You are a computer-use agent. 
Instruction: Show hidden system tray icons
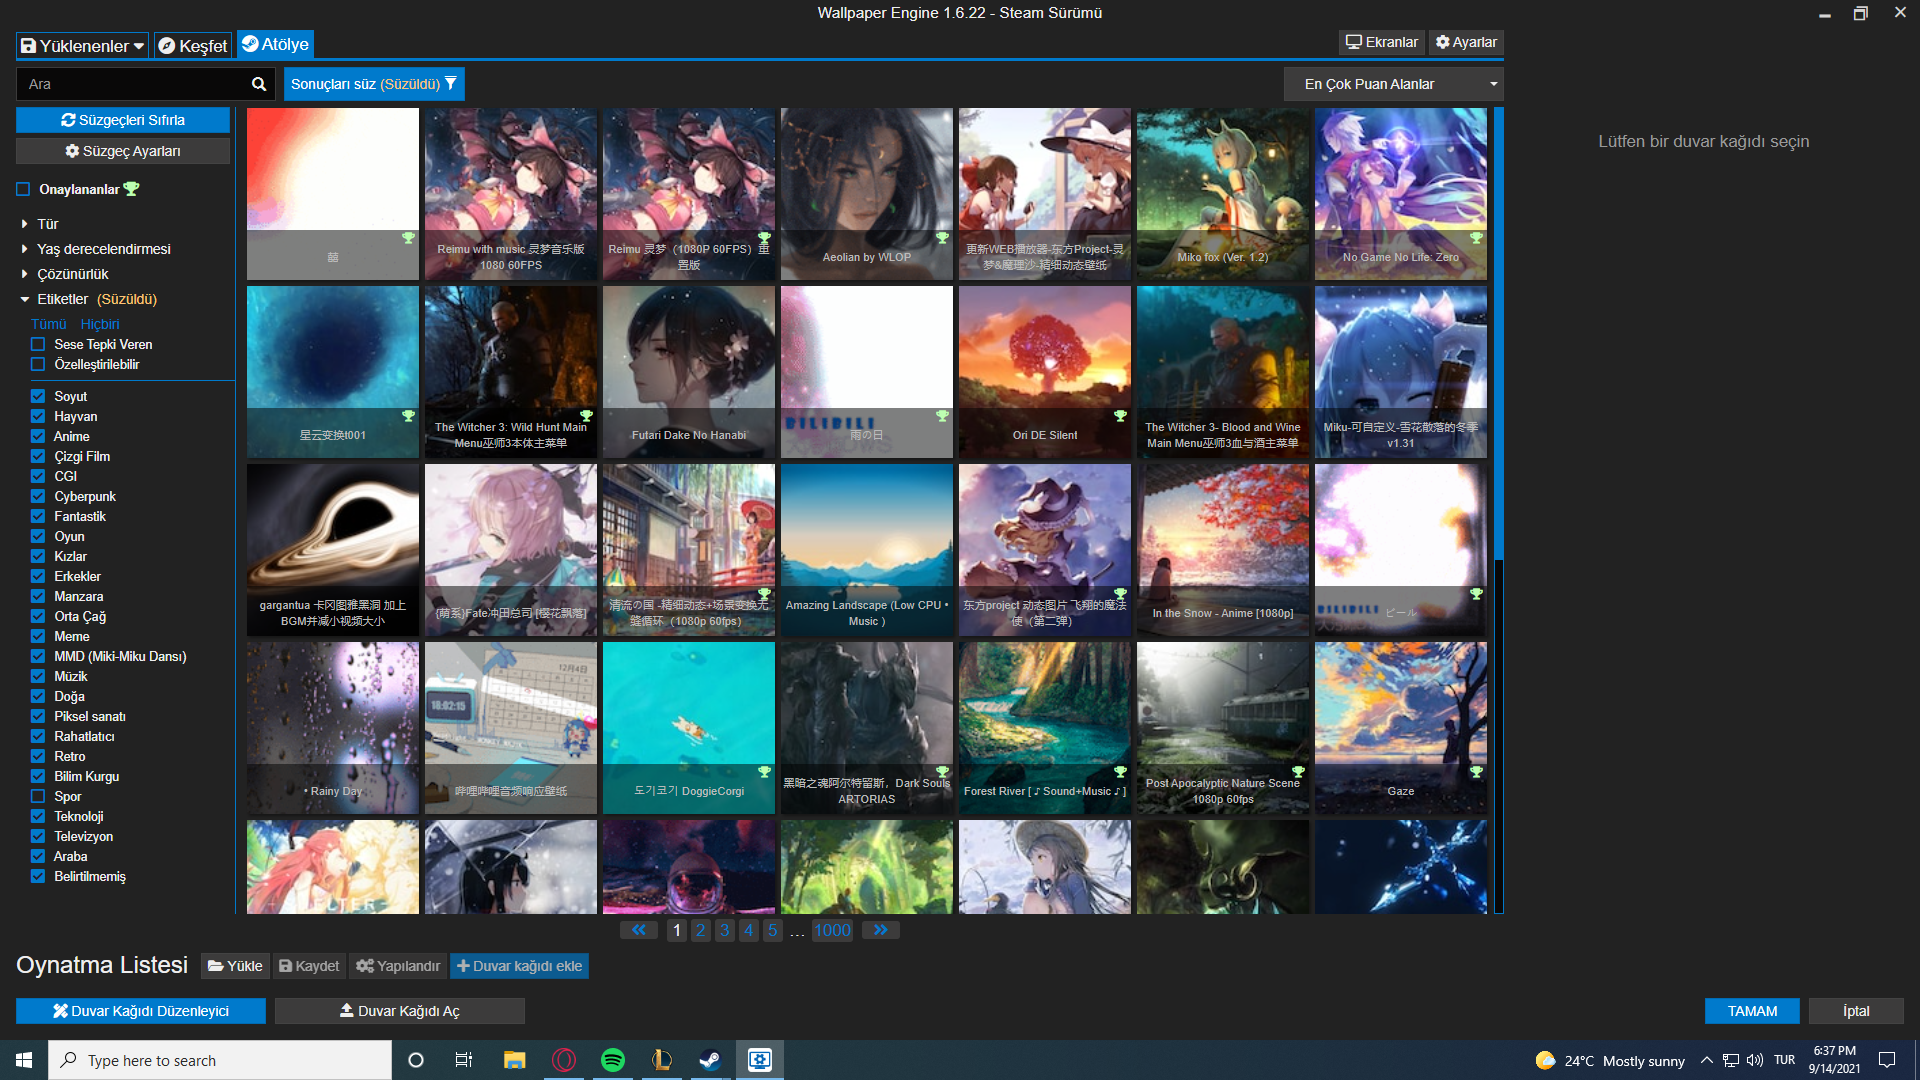[x=1706, y=1060]
